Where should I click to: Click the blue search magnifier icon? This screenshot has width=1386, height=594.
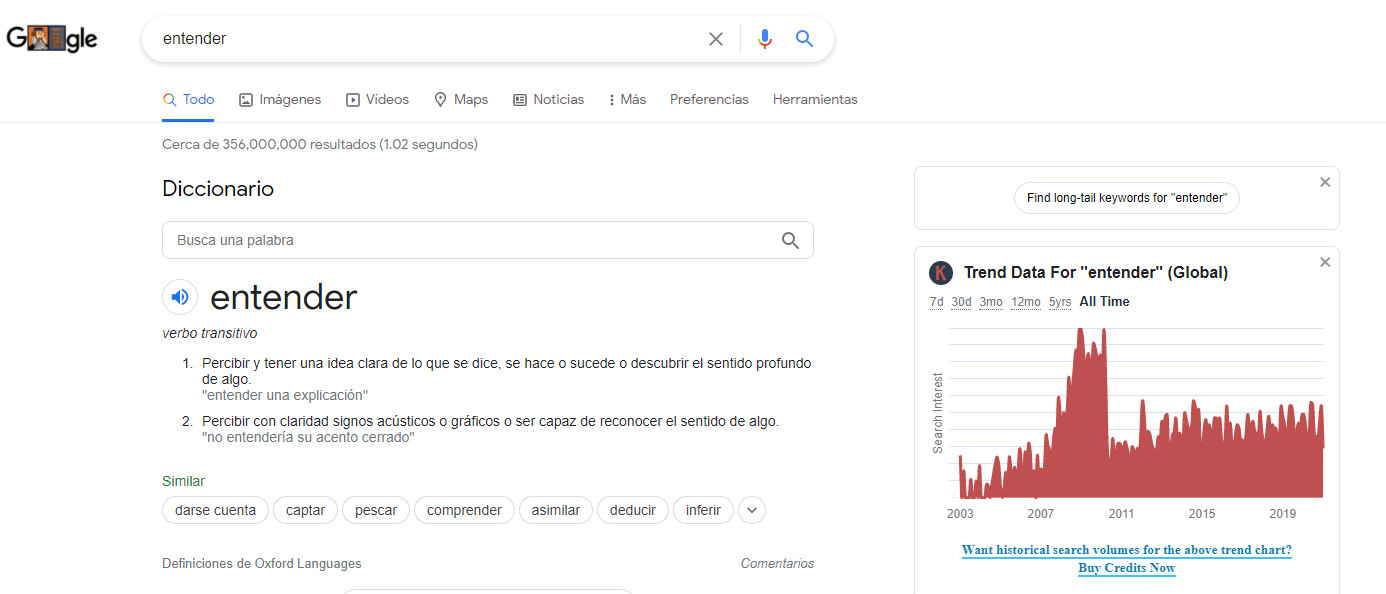[x=804, y=38]
